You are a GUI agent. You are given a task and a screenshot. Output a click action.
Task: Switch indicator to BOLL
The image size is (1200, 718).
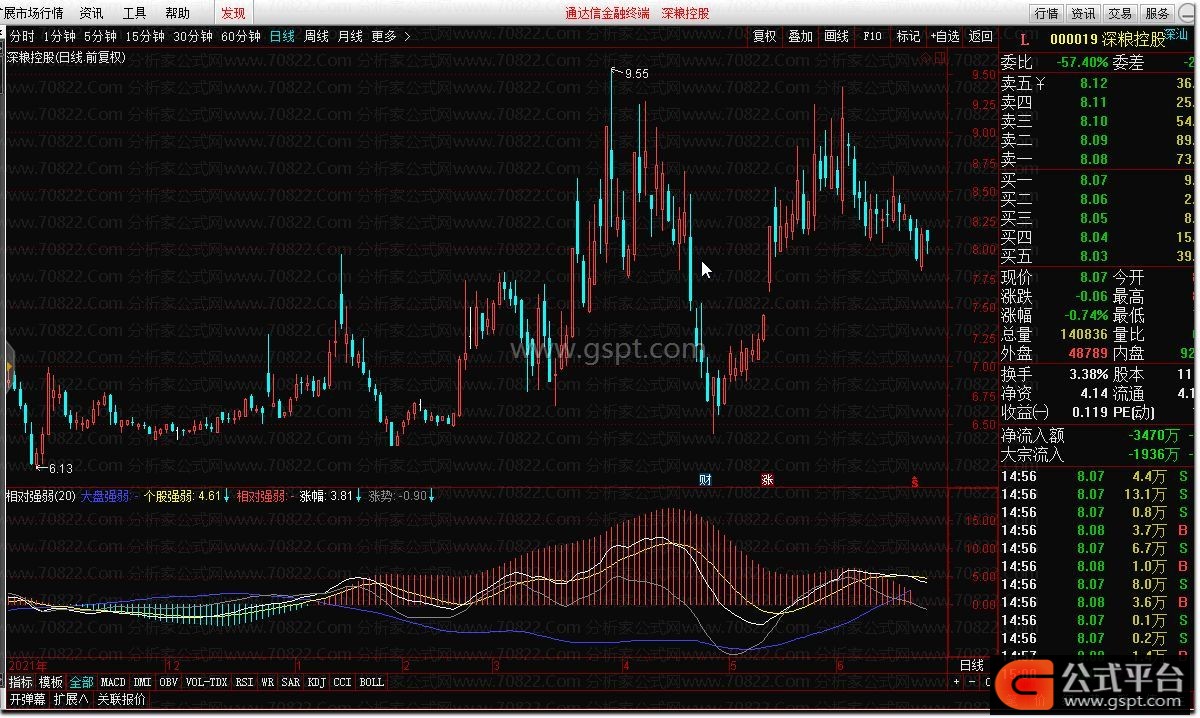[372, 682]
